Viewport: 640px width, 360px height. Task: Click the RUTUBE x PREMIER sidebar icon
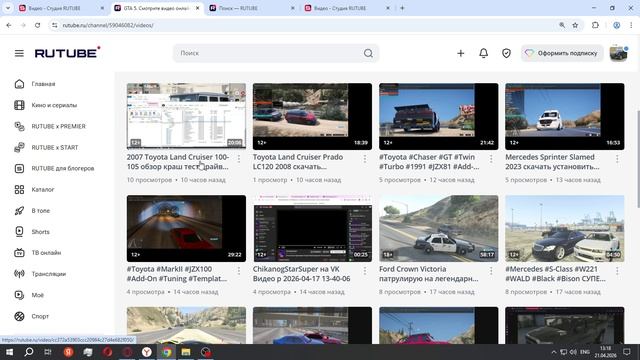click(x=19, y=126)
